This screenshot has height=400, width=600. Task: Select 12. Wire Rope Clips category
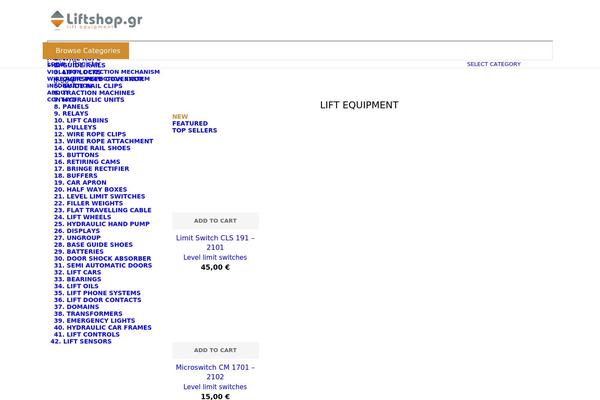coord(90,134)
